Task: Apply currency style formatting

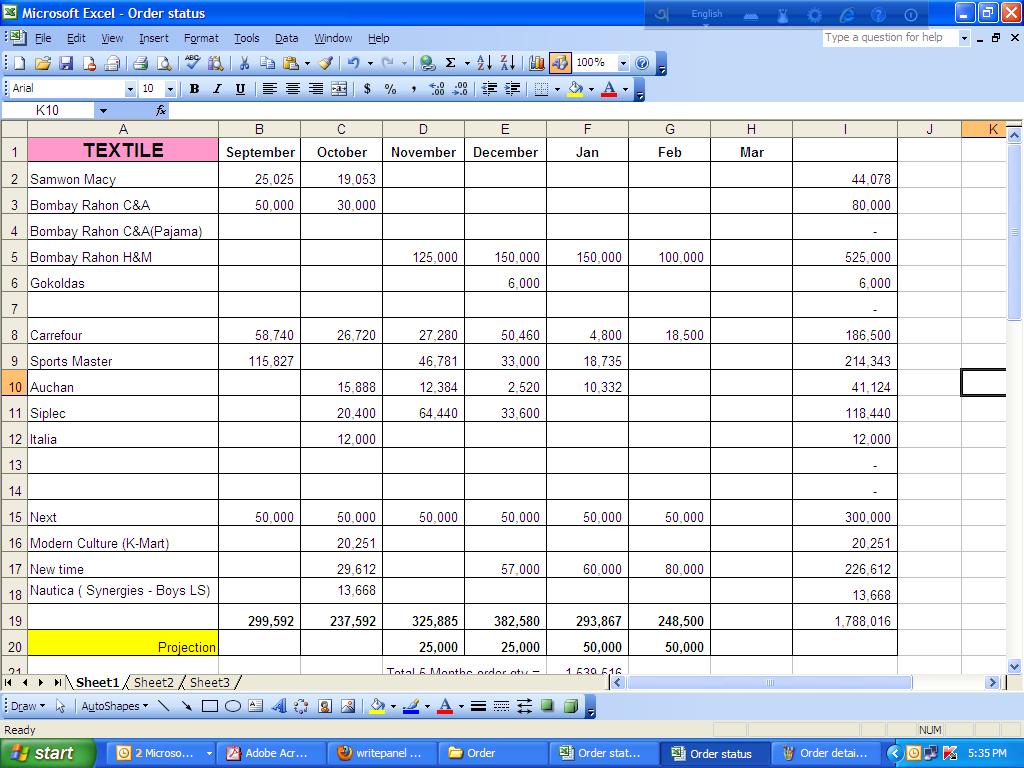Action: (368, 89)
